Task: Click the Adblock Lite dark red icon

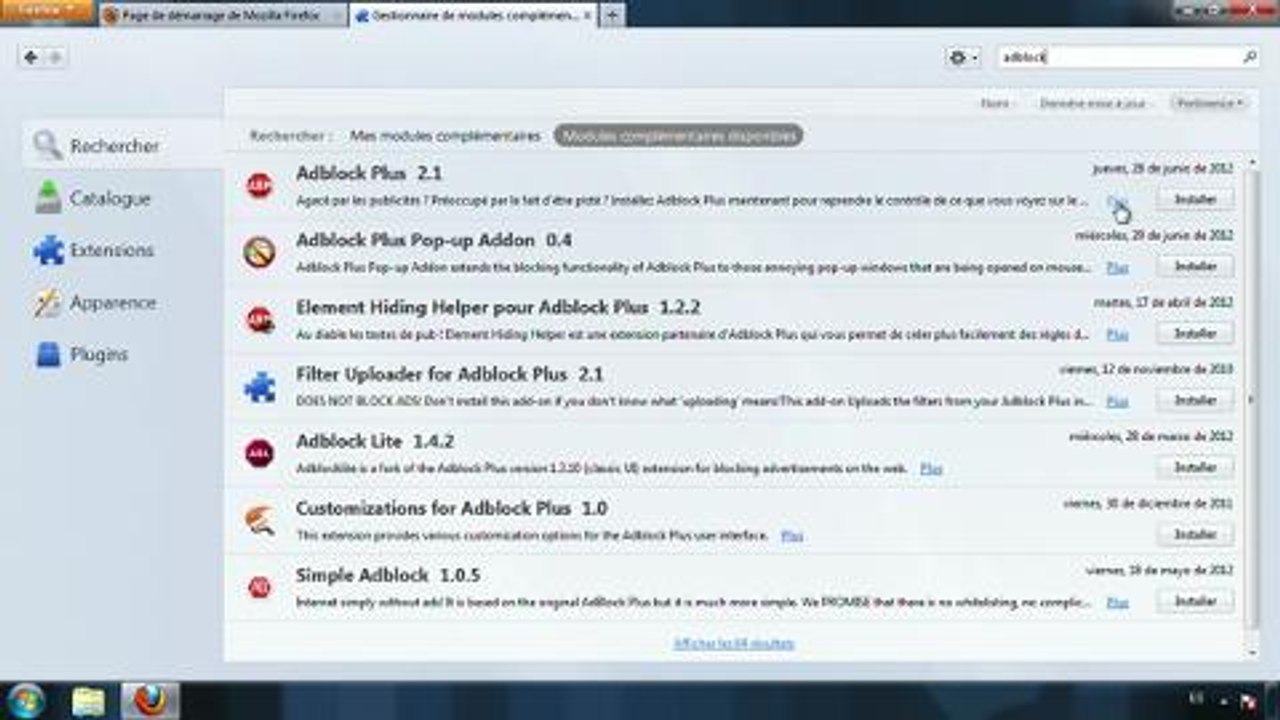Action: 259,453
